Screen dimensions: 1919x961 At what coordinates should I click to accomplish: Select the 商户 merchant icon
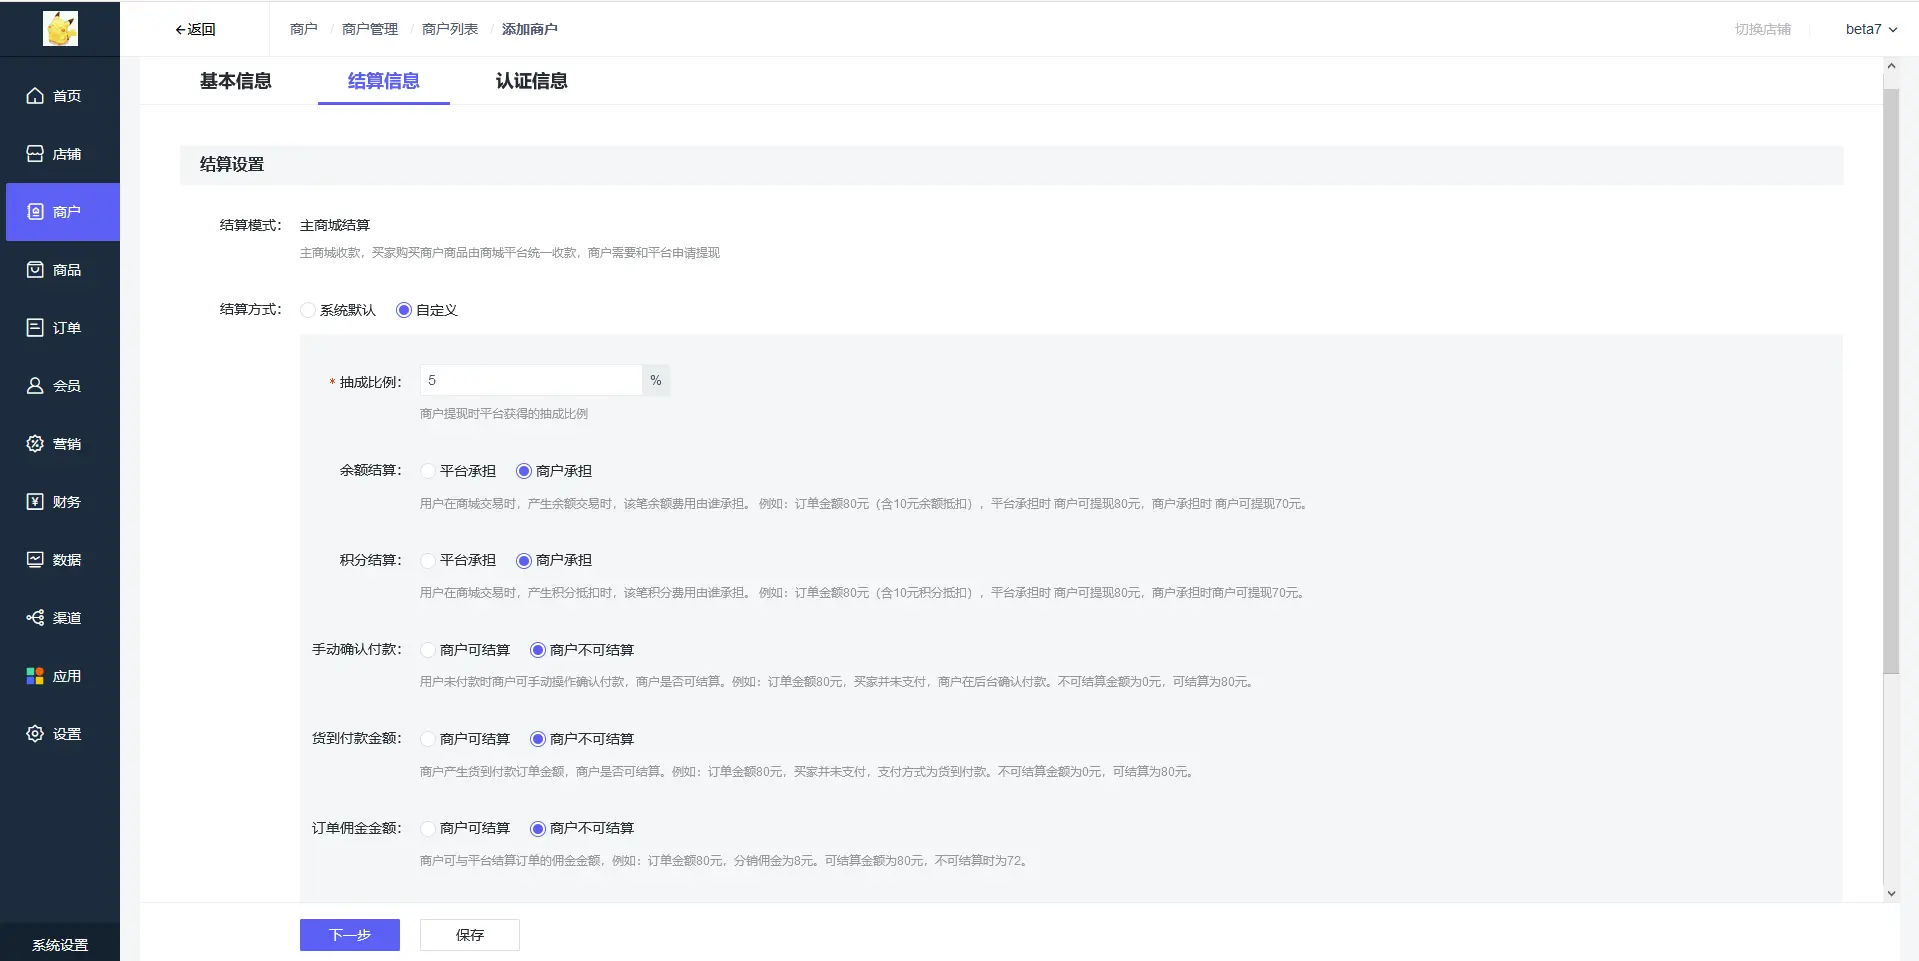coord(35,212)
